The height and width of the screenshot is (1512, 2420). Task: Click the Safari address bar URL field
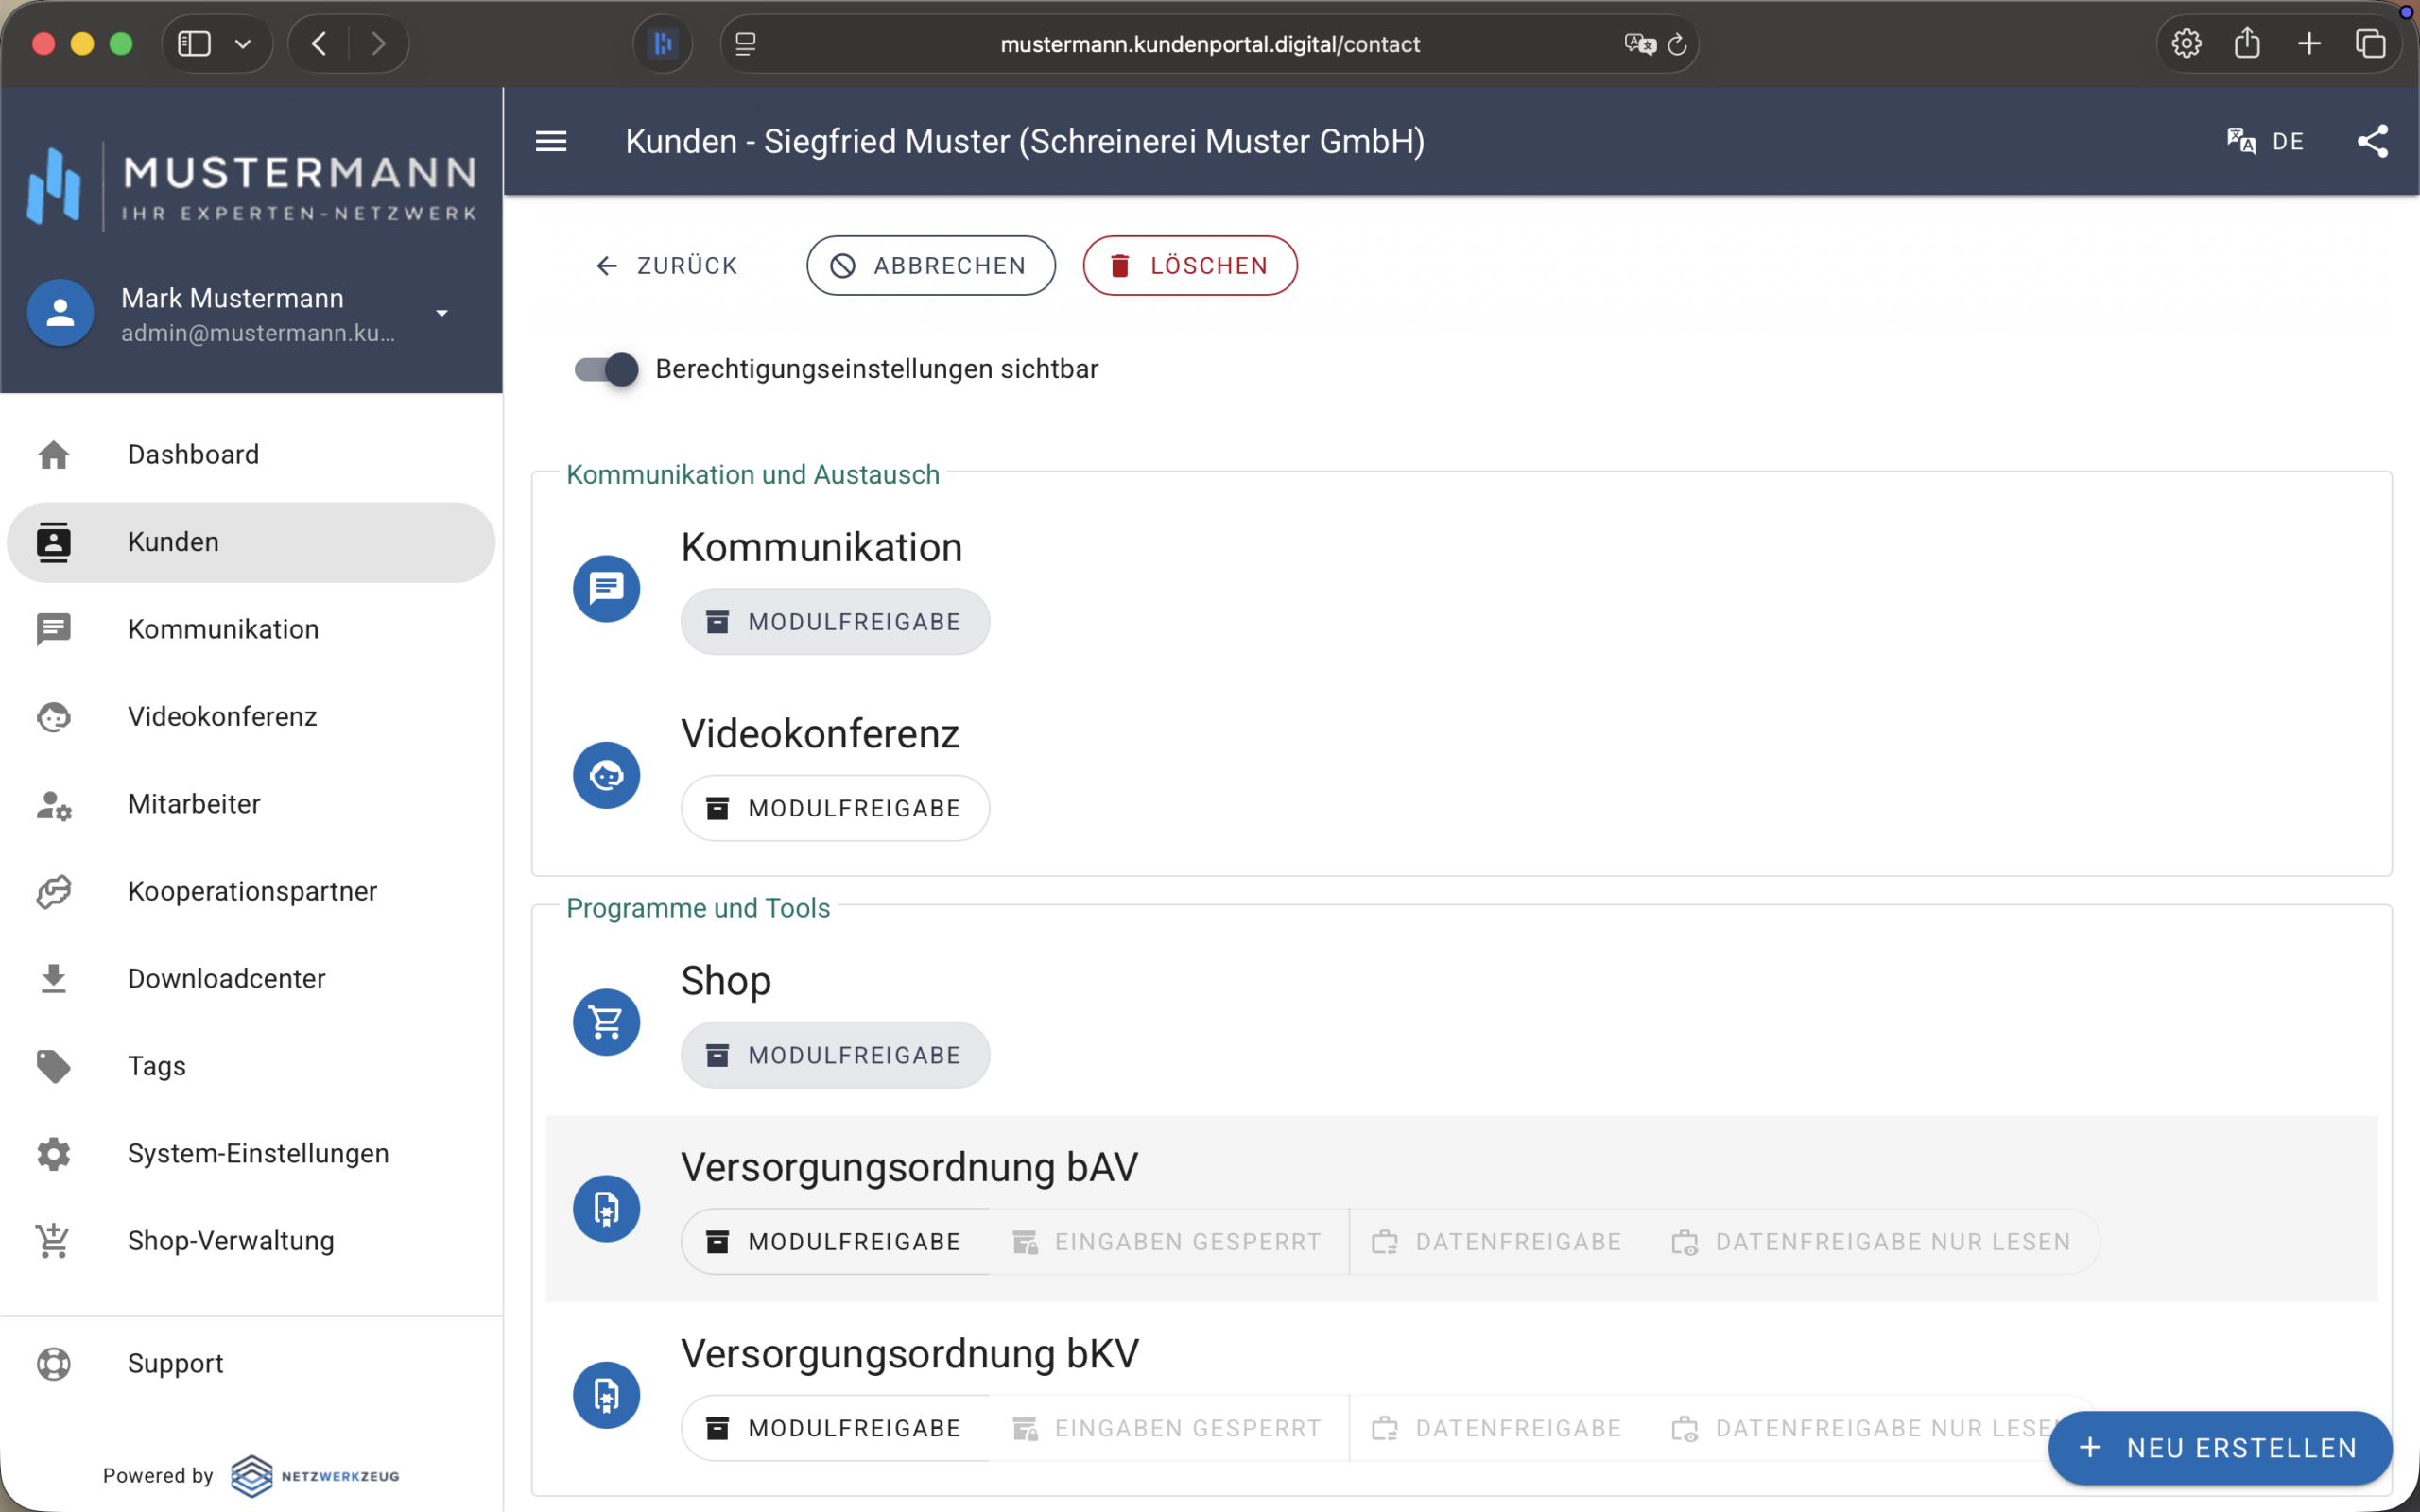point(1209,44)
